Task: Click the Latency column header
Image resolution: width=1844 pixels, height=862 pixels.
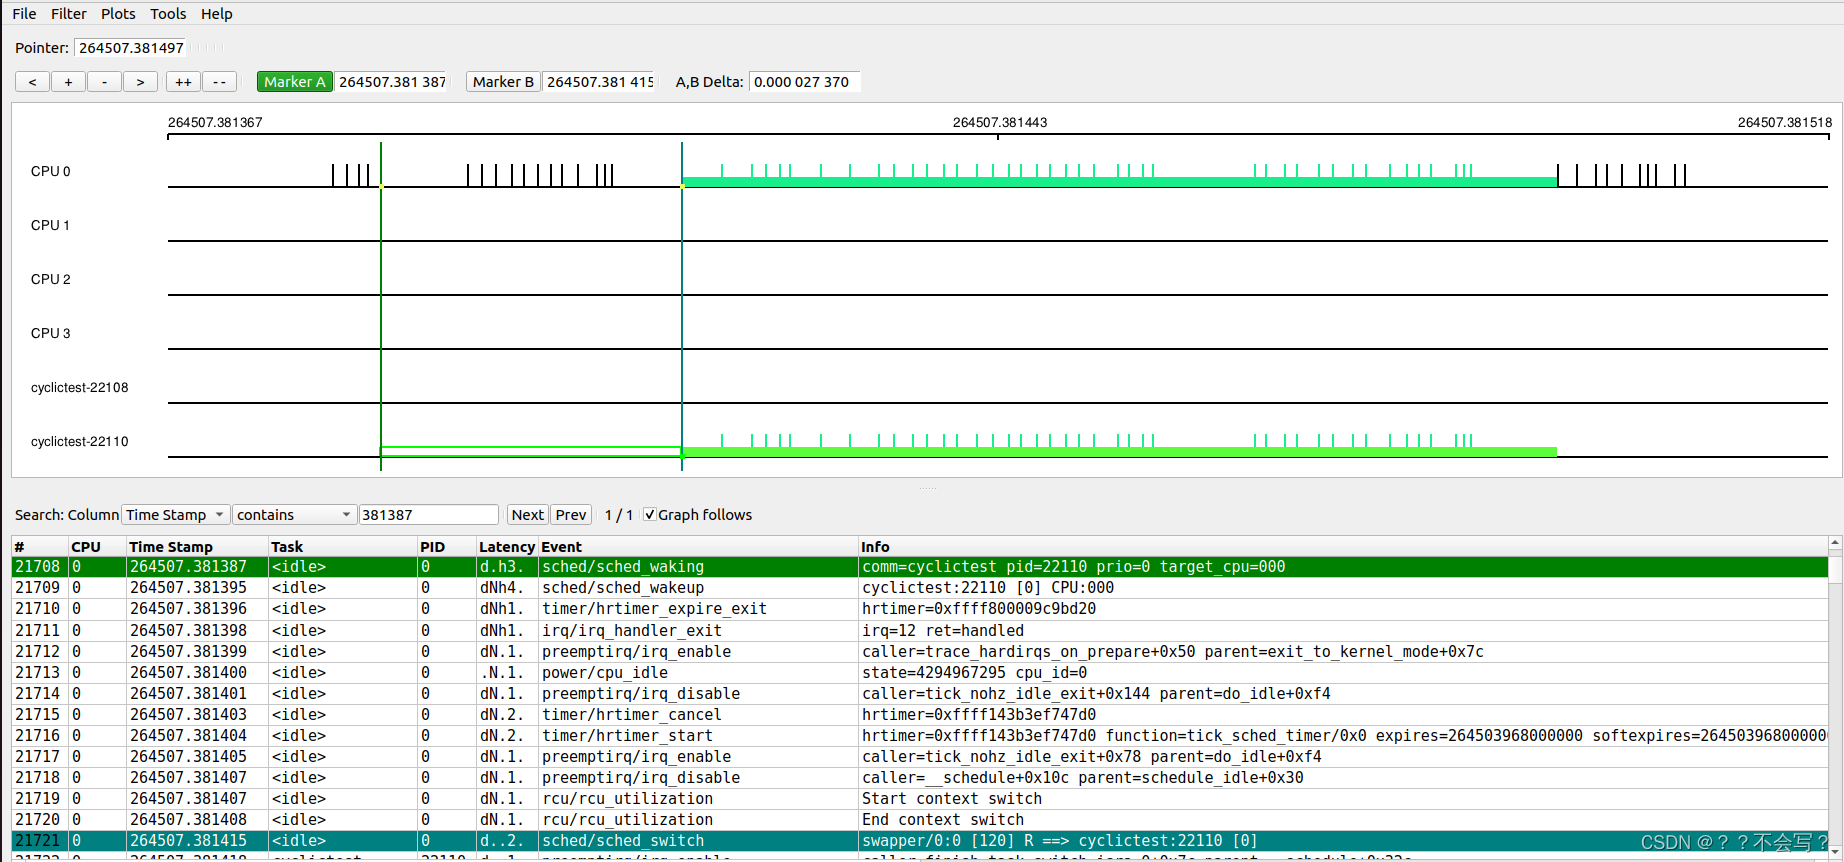Action: click(507, 547)
